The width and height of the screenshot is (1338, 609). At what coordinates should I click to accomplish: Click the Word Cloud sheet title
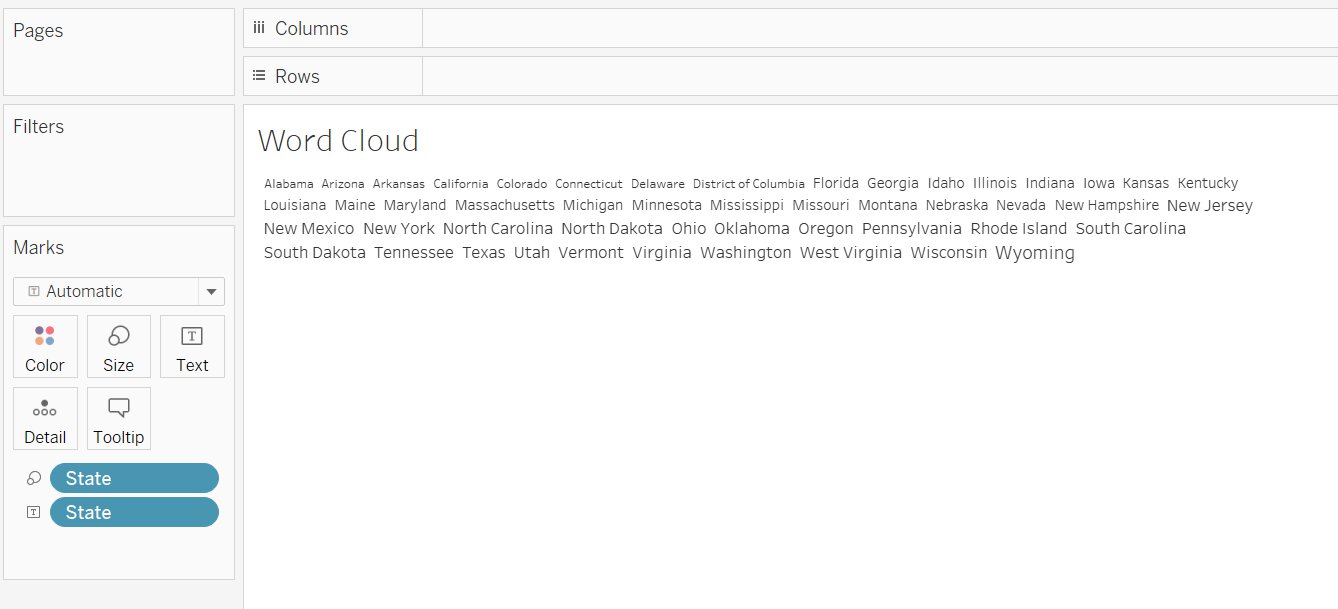(338, 141)
